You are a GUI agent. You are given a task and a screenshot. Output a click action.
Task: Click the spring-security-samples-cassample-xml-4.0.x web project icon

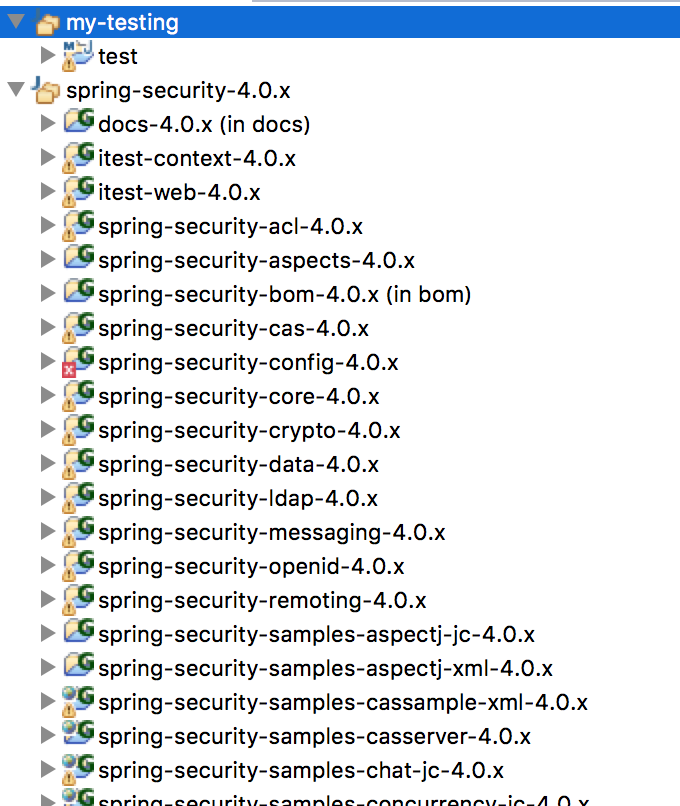coord(78,700)
